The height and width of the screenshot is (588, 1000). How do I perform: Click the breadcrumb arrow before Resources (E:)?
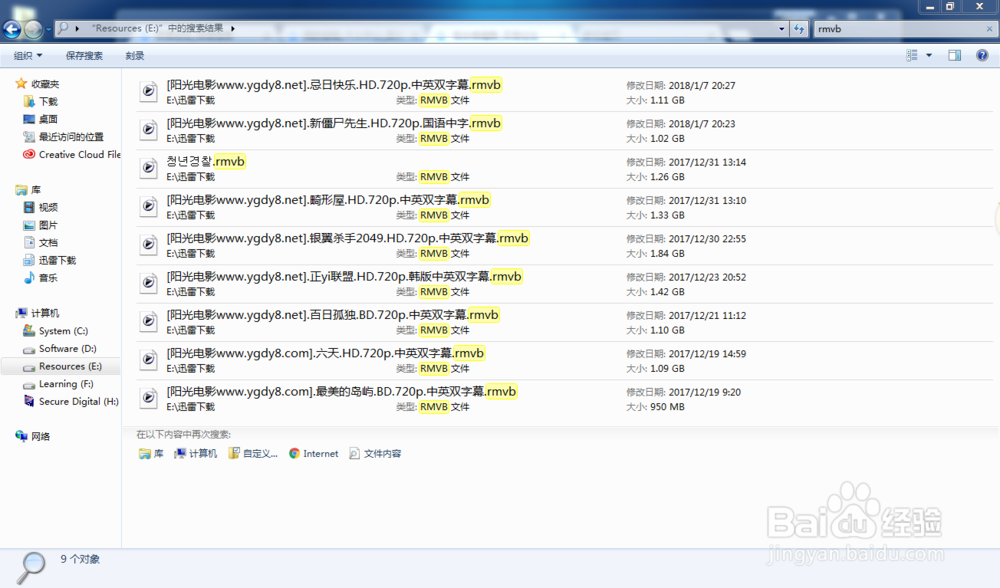(78, 29)
